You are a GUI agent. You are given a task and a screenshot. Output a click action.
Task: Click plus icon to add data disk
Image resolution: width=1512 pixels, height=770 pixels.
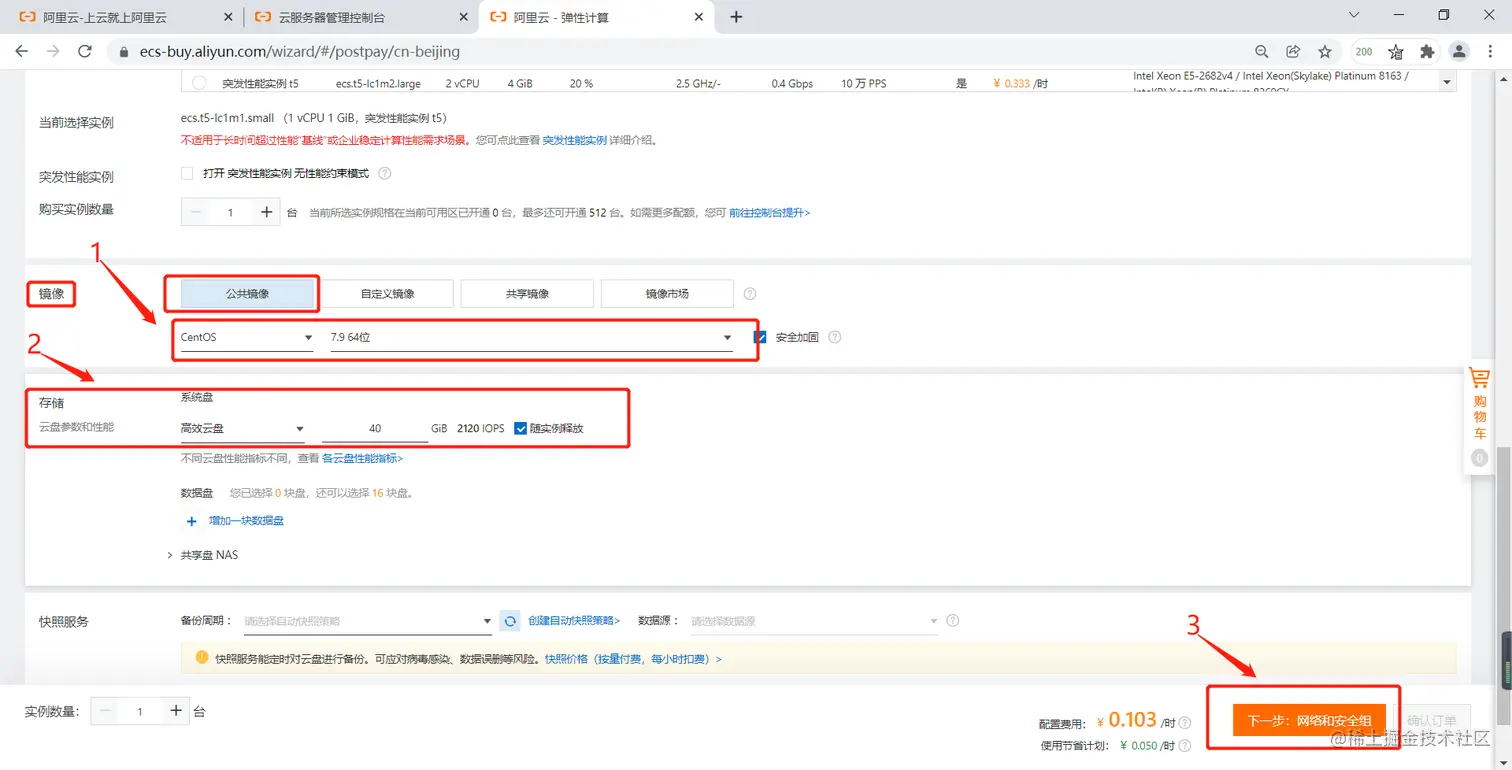tap(192, 521)
